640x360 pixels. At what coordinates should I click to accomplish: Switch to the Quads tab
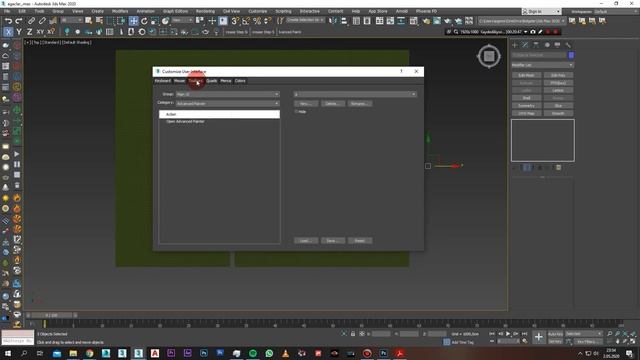pyautogui.click(x=211, y=81)
